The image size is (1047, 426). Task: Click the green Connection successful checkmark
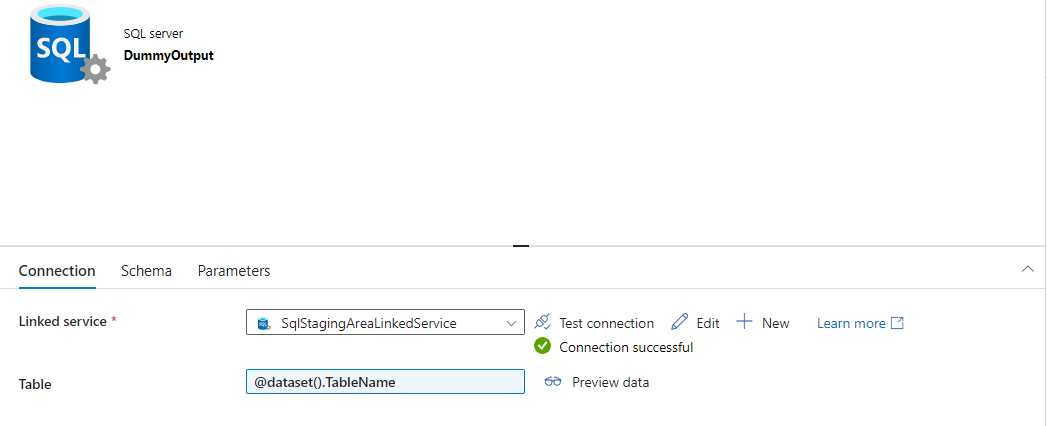(543, 347)
